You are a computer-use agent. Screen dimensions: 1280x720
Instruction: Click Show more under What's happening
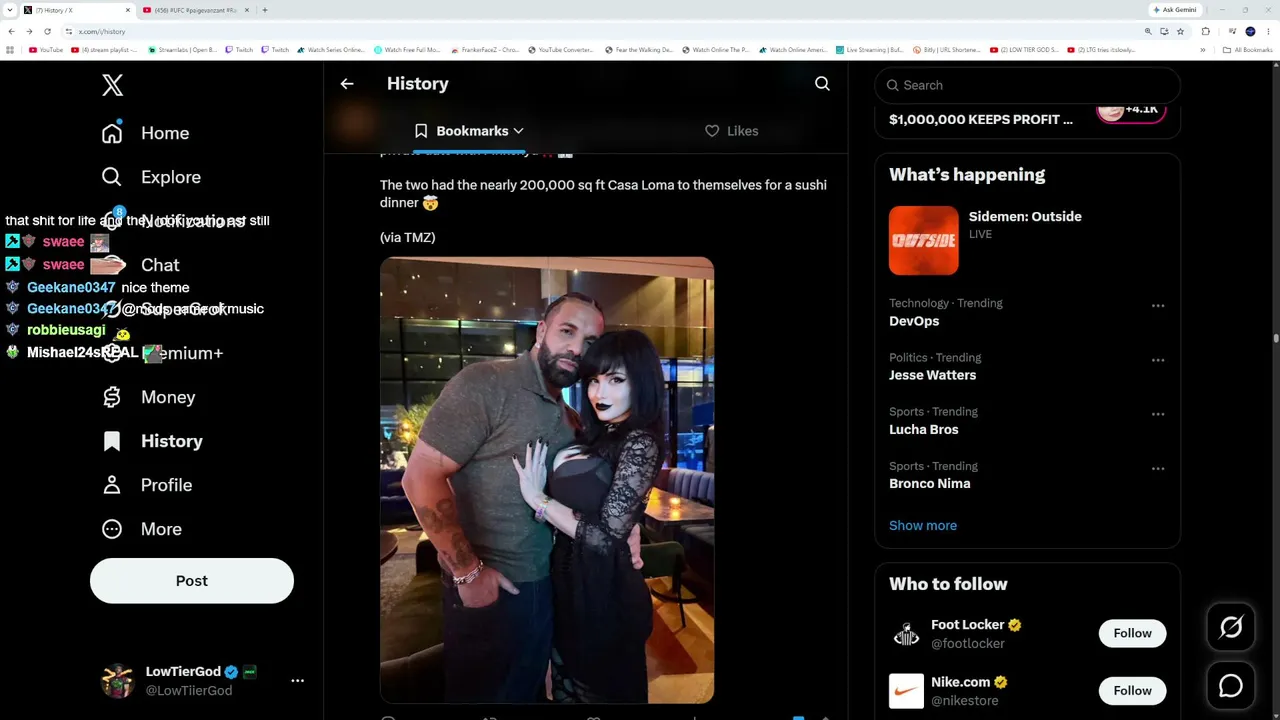tap(923, 525)
